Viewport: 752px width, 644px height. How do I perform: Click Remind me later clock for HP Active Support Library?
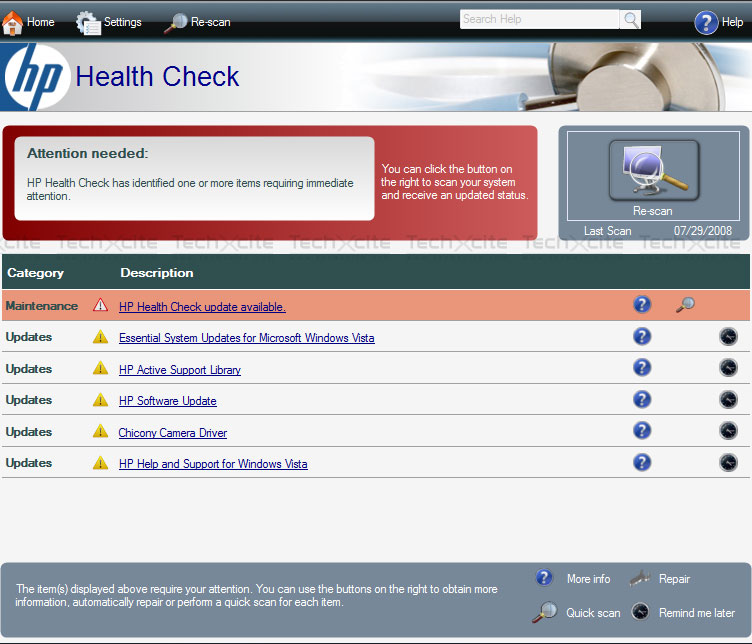coord(728,367)
